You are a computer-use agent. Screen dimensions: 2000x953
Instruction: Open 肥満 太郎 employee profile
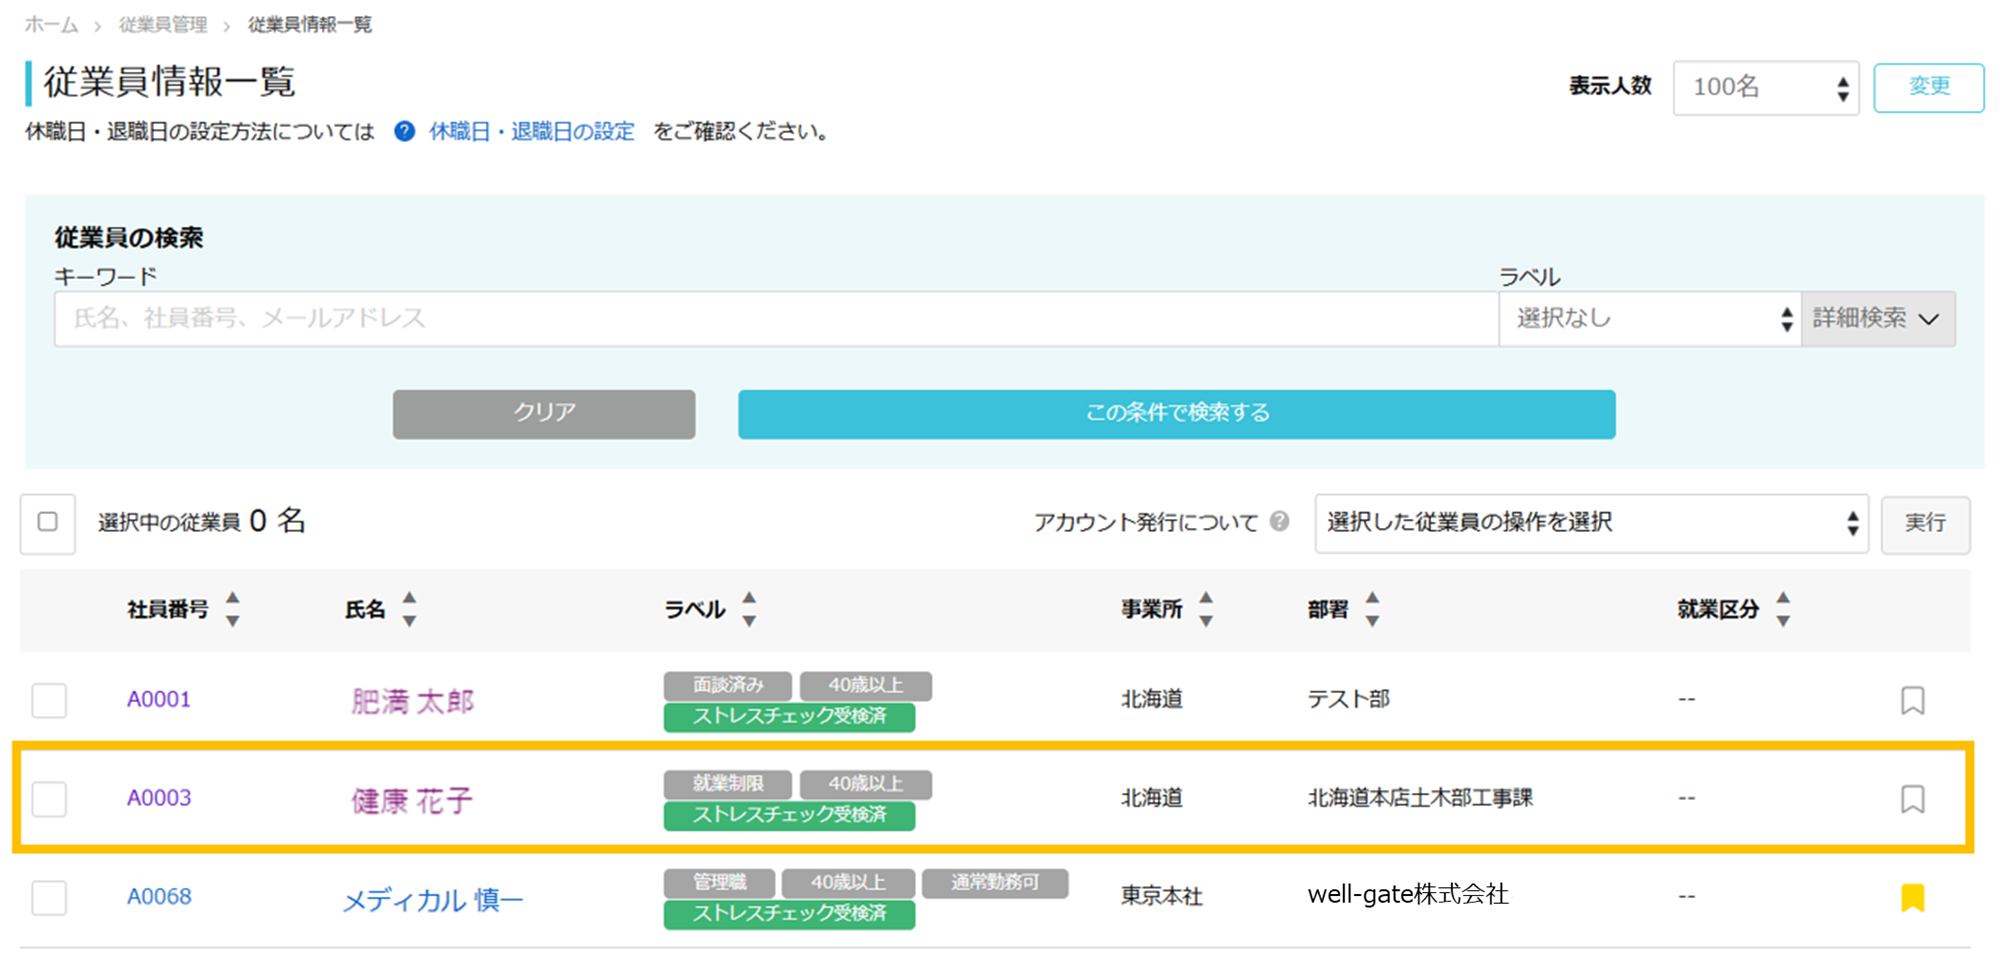pos(412,701)
